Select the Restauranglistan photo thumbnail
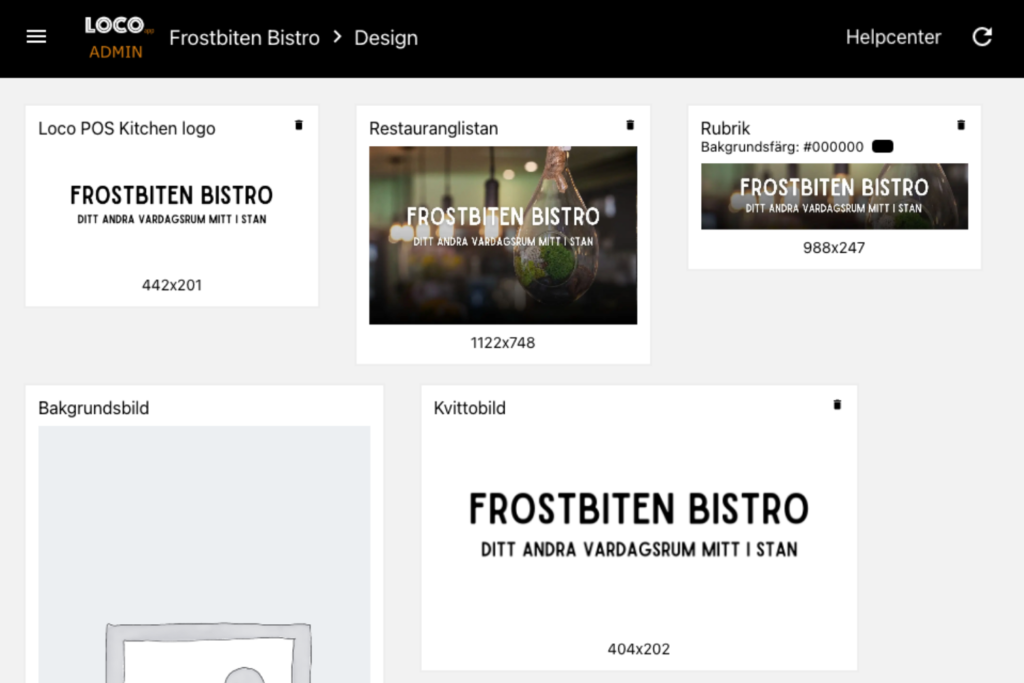 coord(503,235)
